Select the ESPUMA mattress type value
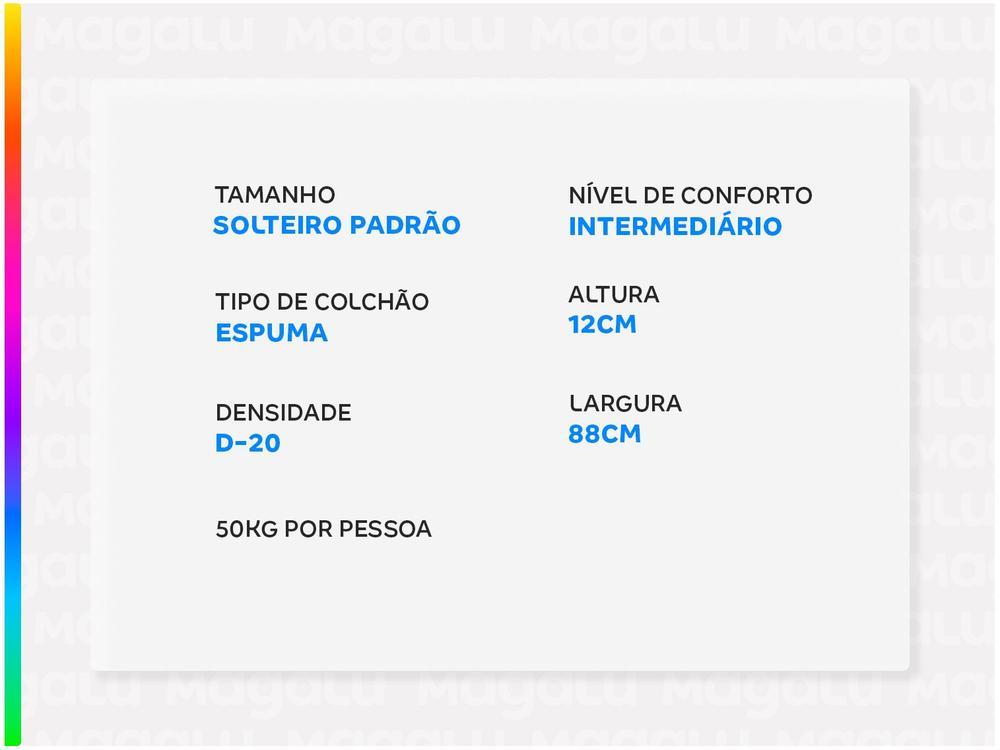 coord(271,333)
